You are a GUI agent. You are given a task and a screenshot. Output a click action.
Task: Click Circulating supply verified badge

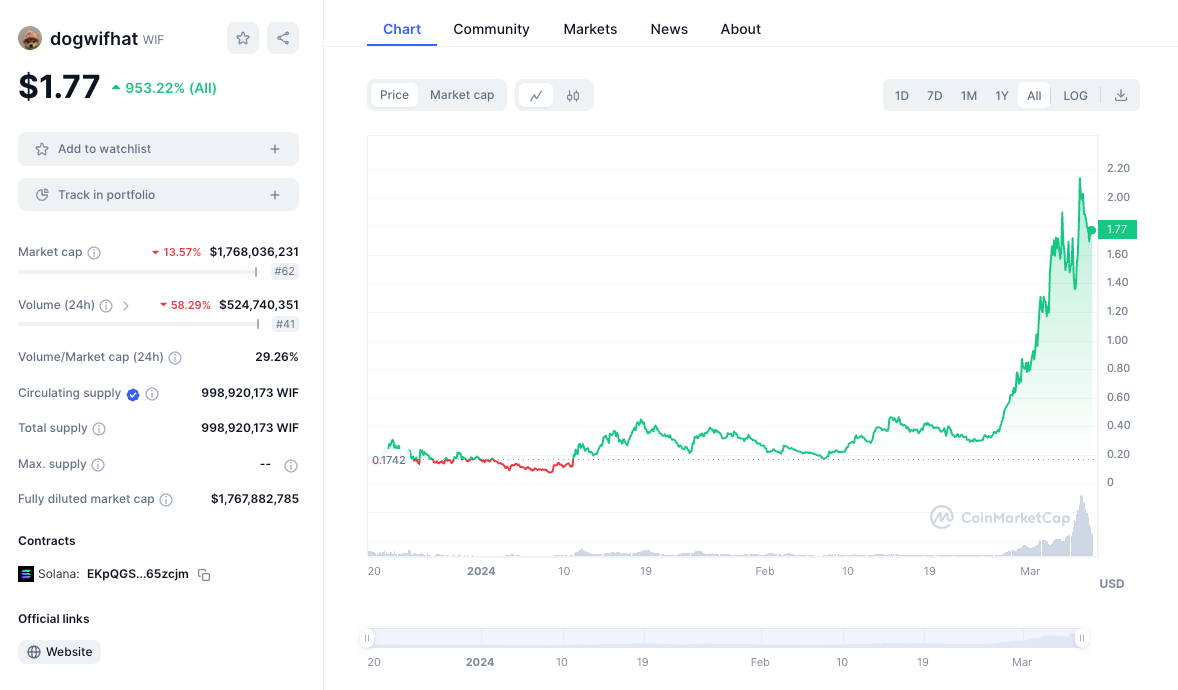point(133,395)
